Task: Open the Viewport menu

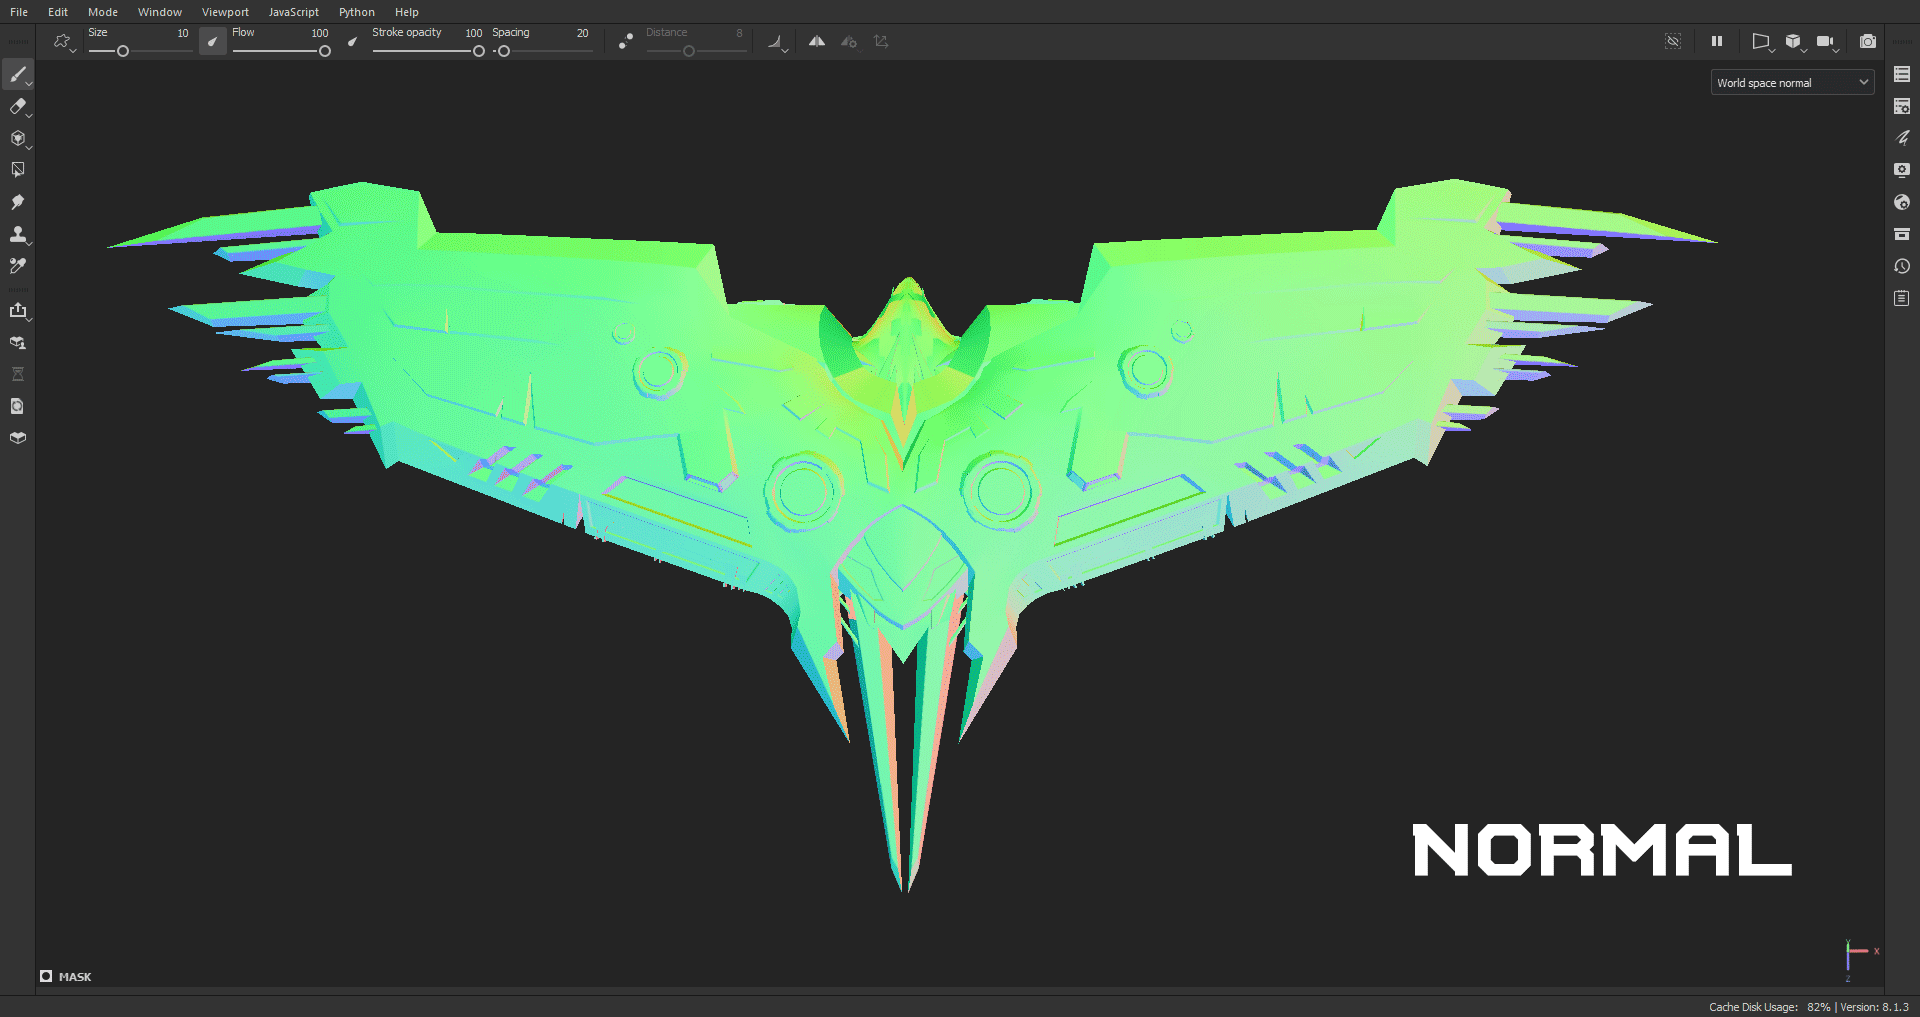Action: pos(225,12)
